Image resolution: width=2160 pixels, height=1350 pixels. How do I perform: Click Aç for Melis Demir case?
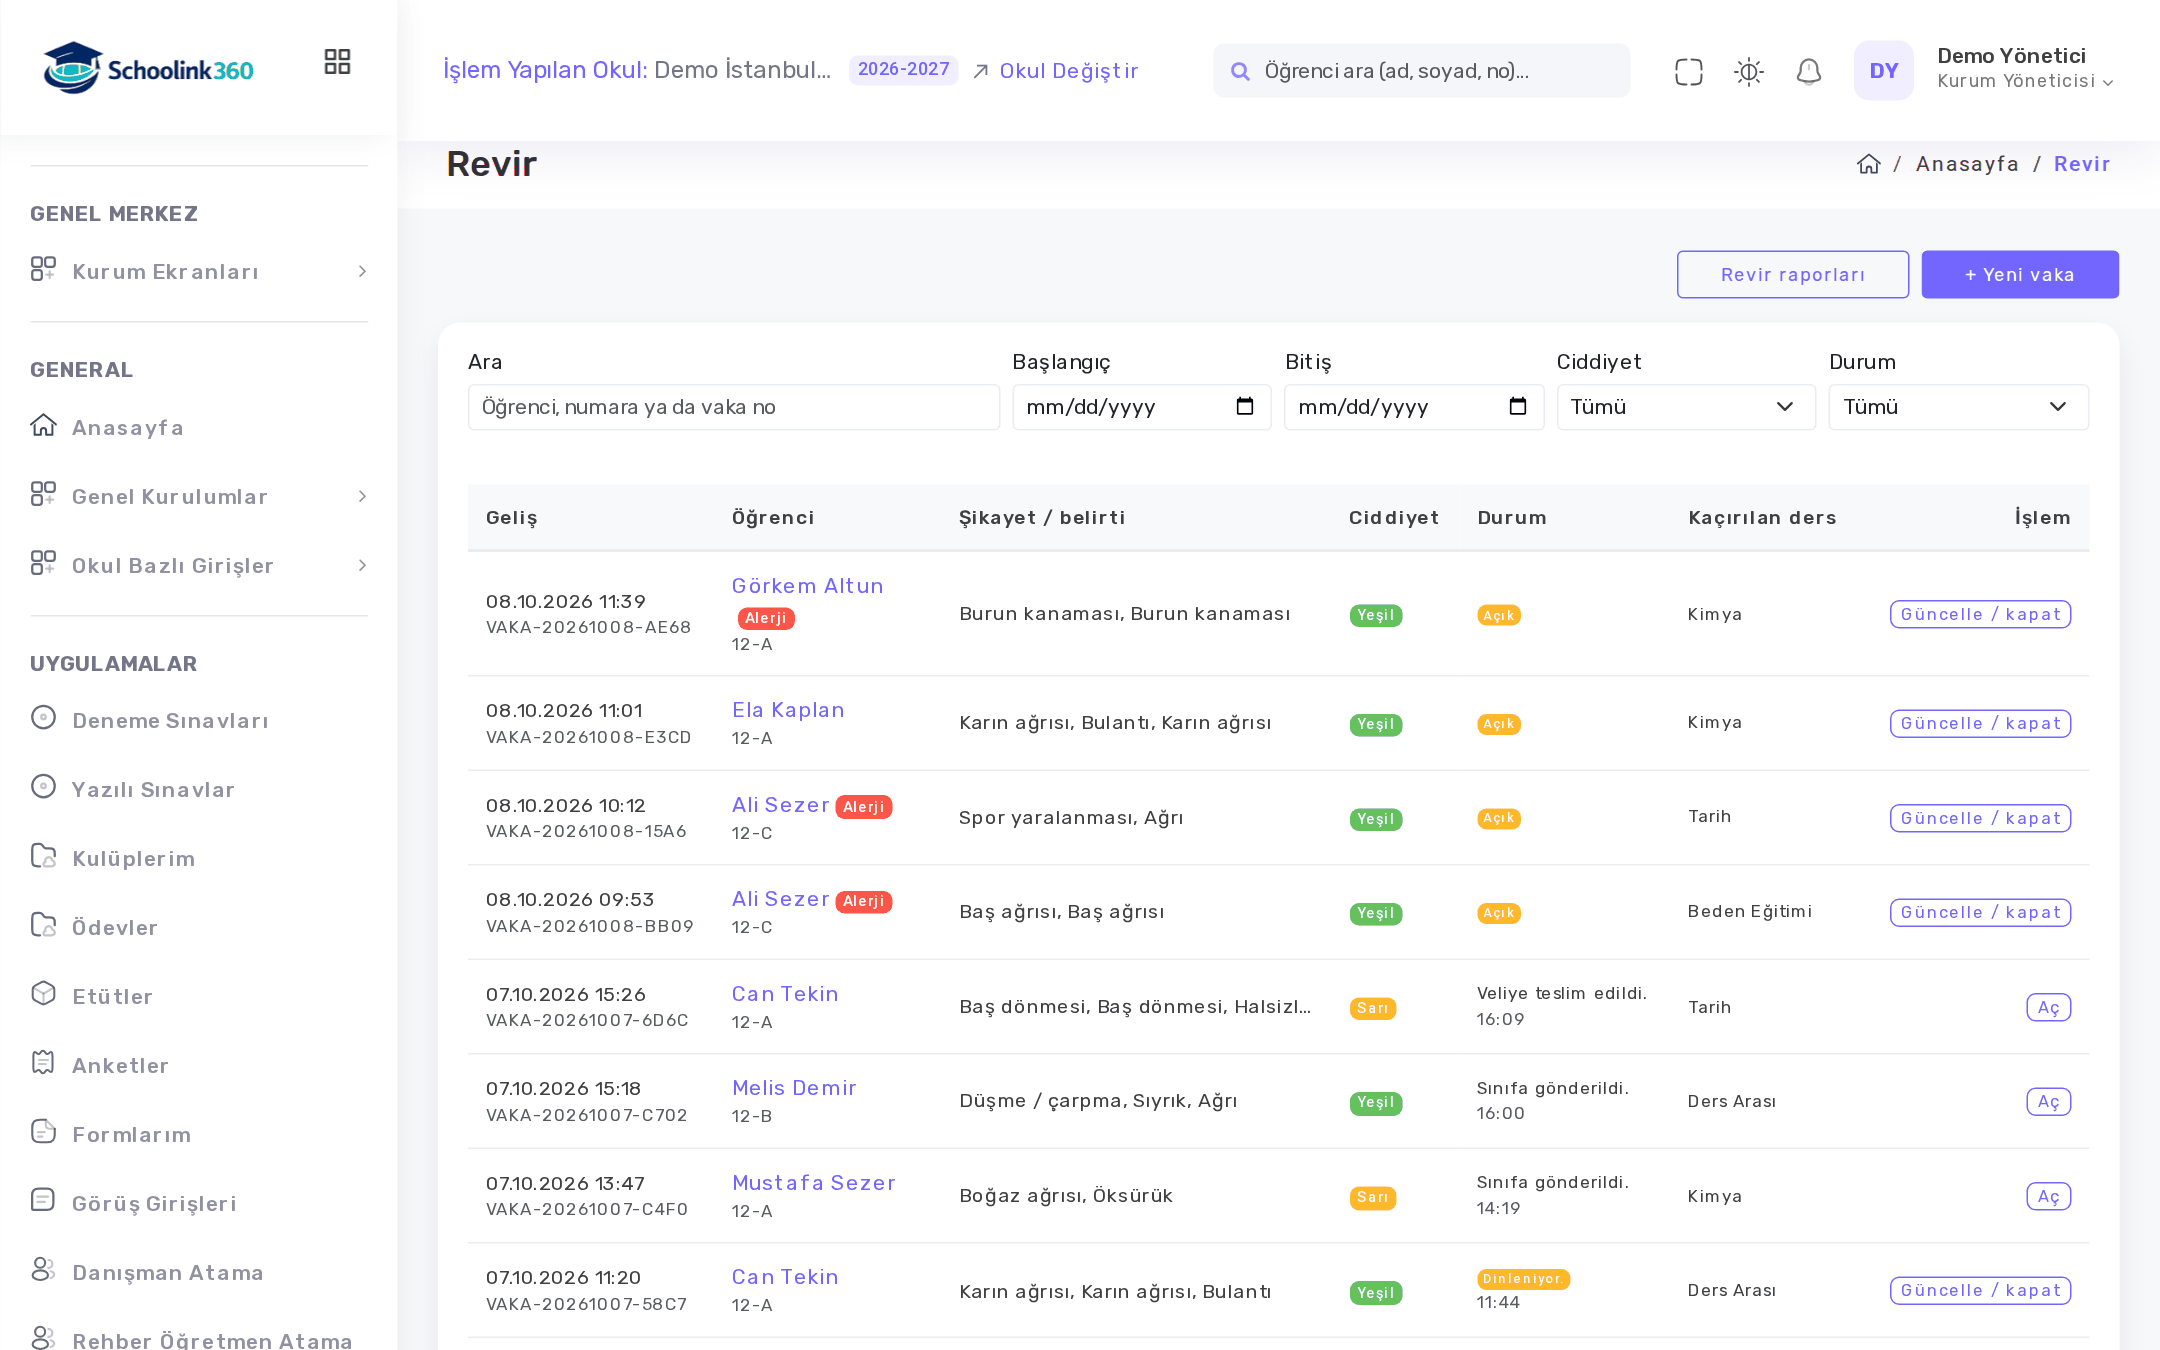pos(2048,1101)
